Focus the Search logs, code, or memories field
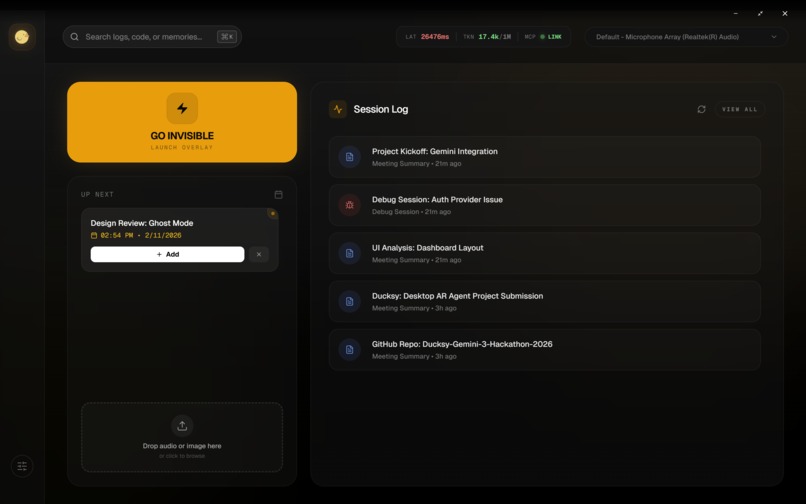Viewport: 806px width, 504px height. (152, 37)
